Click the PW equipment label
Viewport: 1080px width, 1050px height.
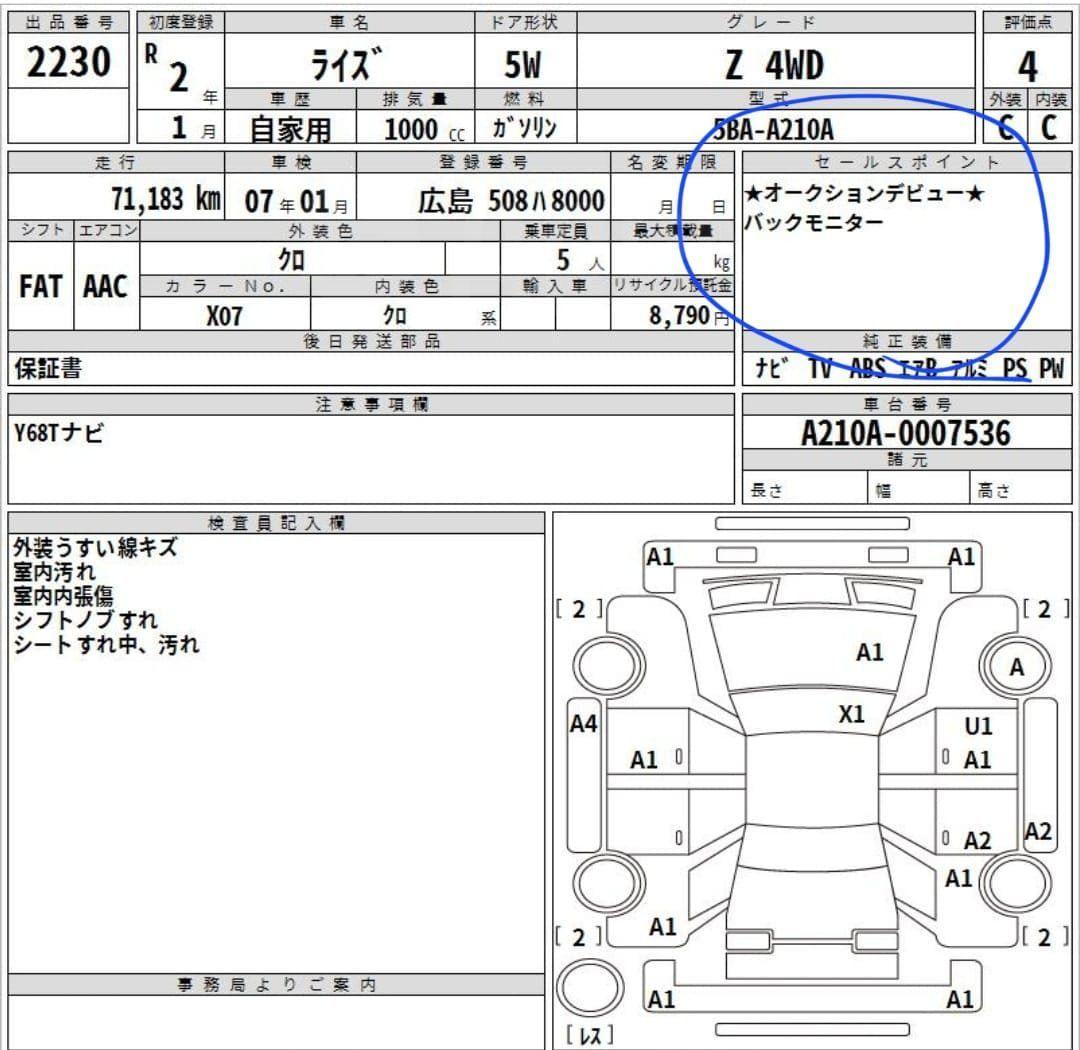click(1050, 369)
